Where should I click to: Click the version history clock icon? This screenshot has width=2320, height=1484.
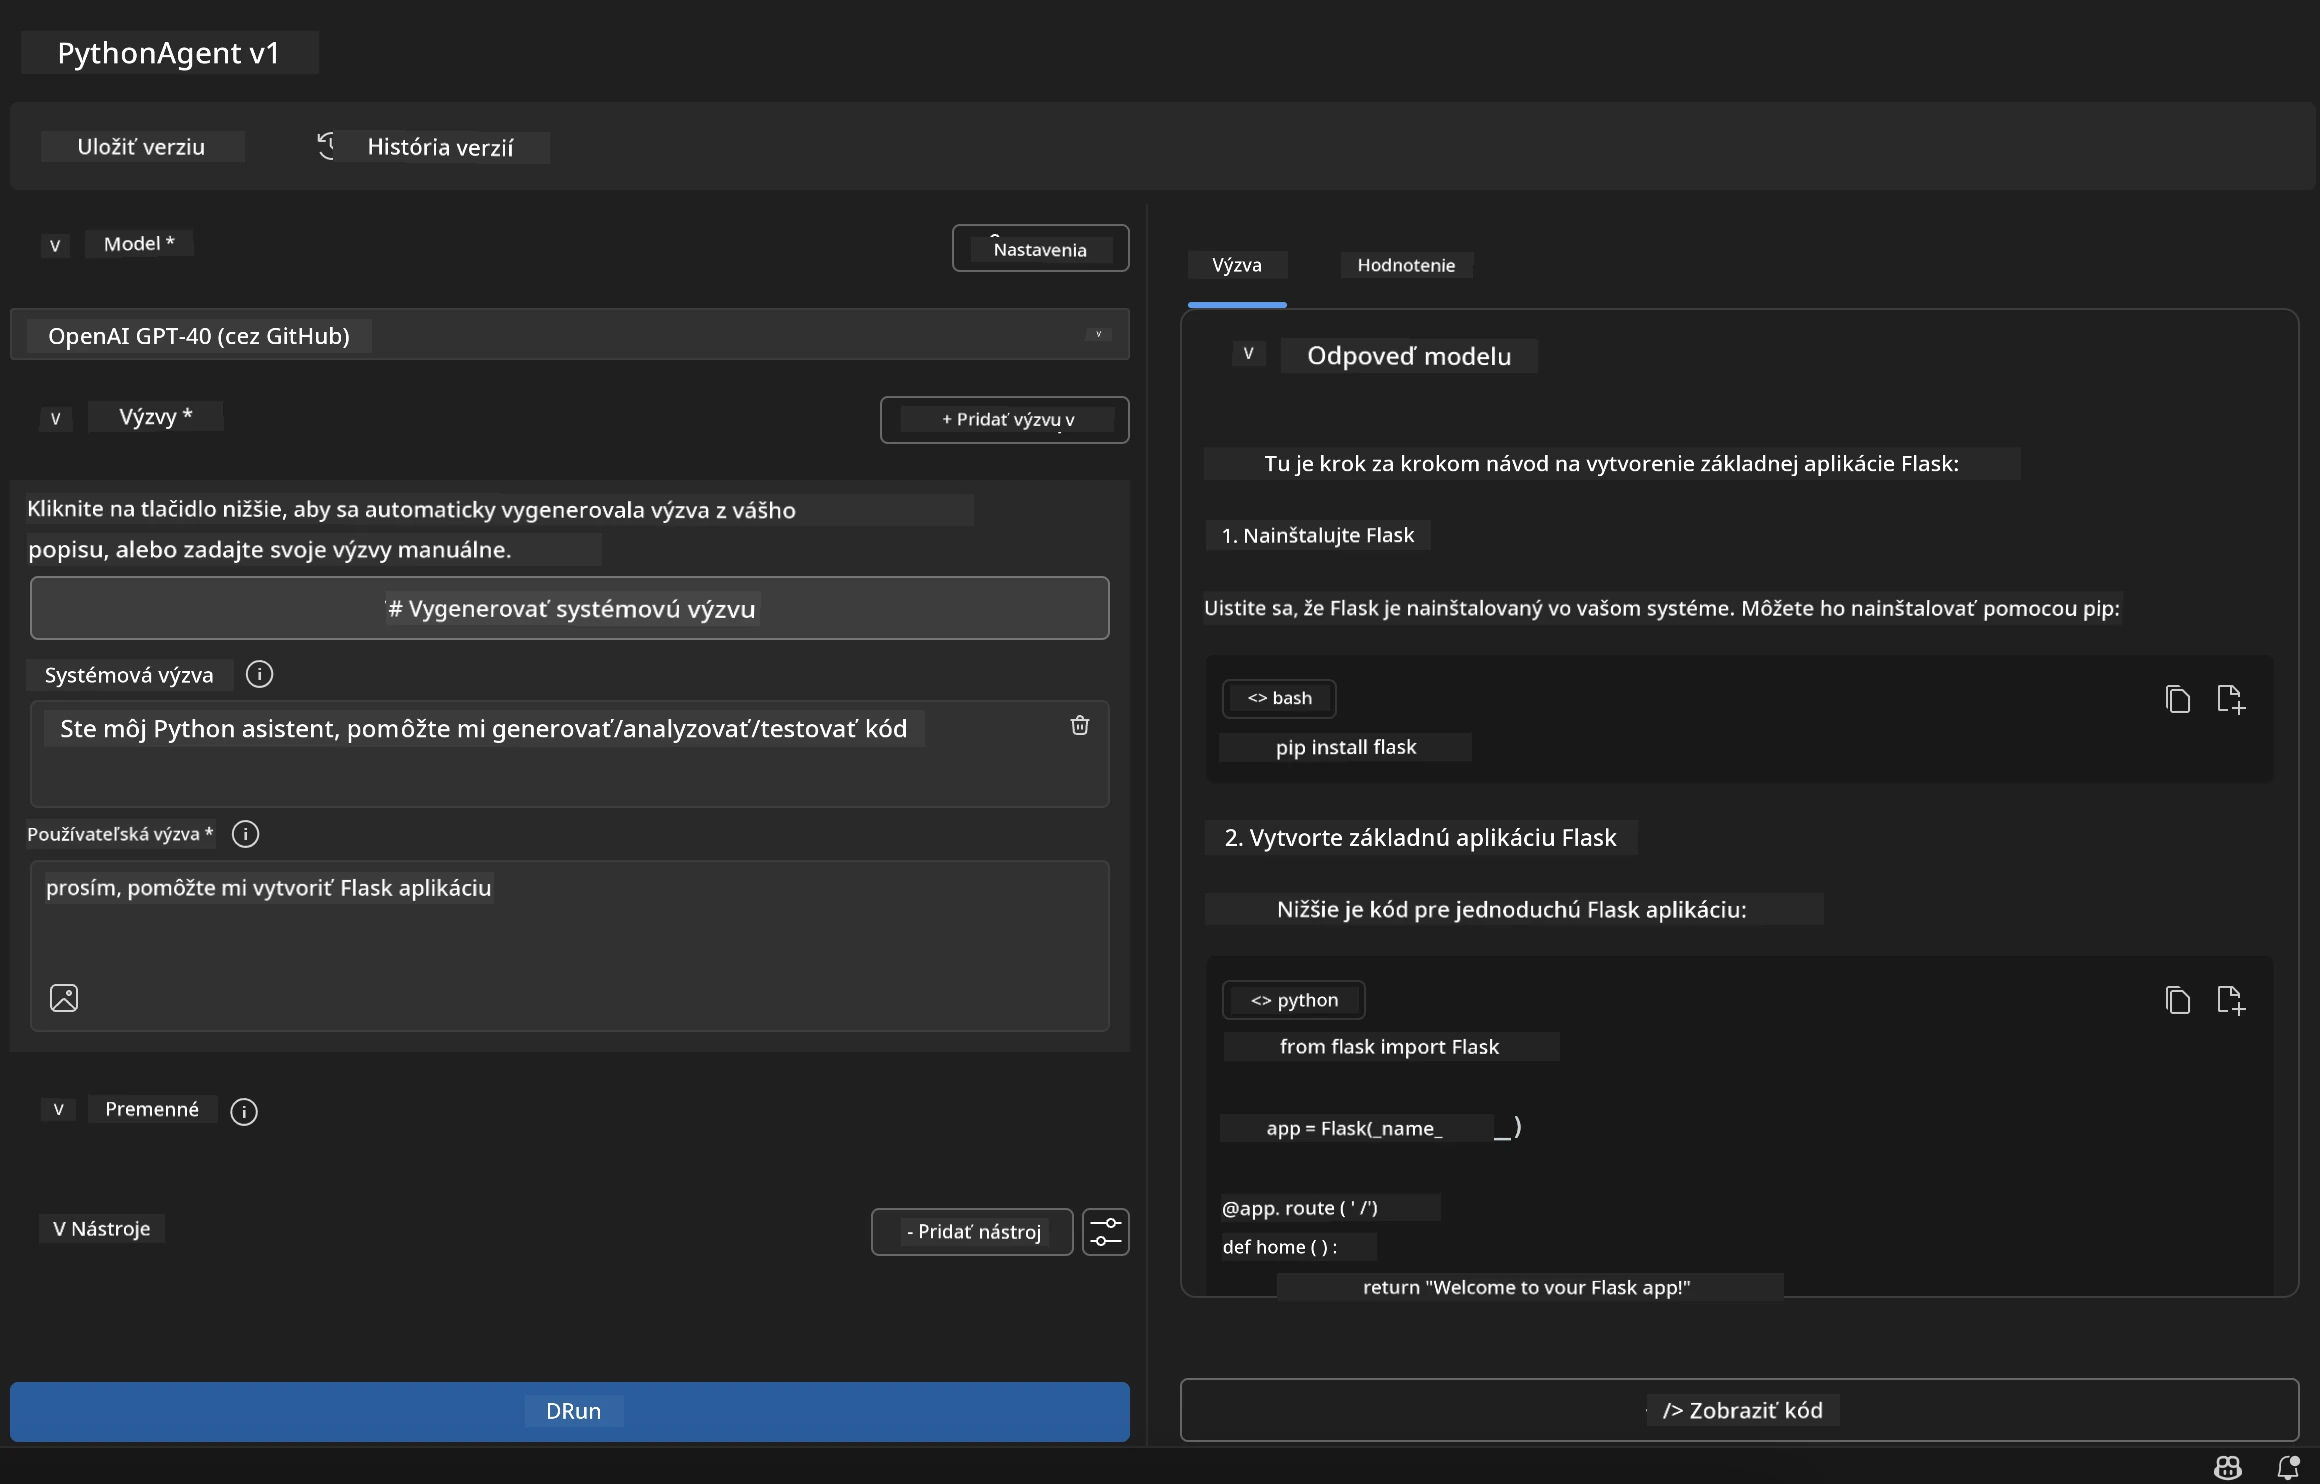pos(326,146)
